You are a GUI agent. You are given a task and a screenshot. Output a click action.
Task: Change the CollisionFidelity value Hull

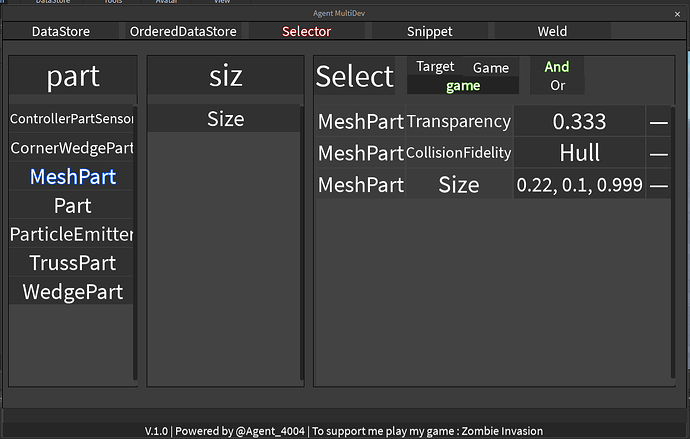(x=579, y=153)
